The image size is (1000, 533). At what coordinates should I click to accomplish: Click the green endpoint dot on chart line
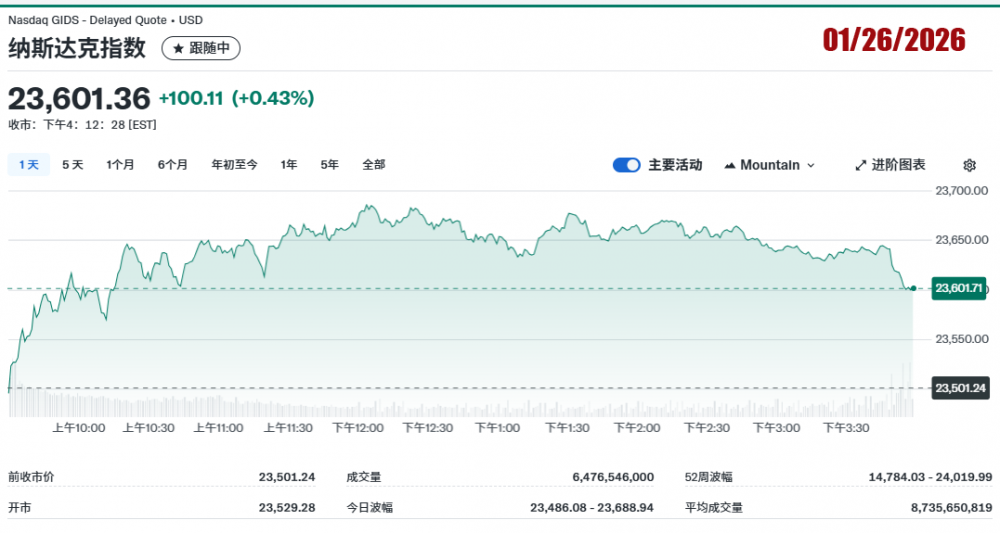[x=913, y=288]
